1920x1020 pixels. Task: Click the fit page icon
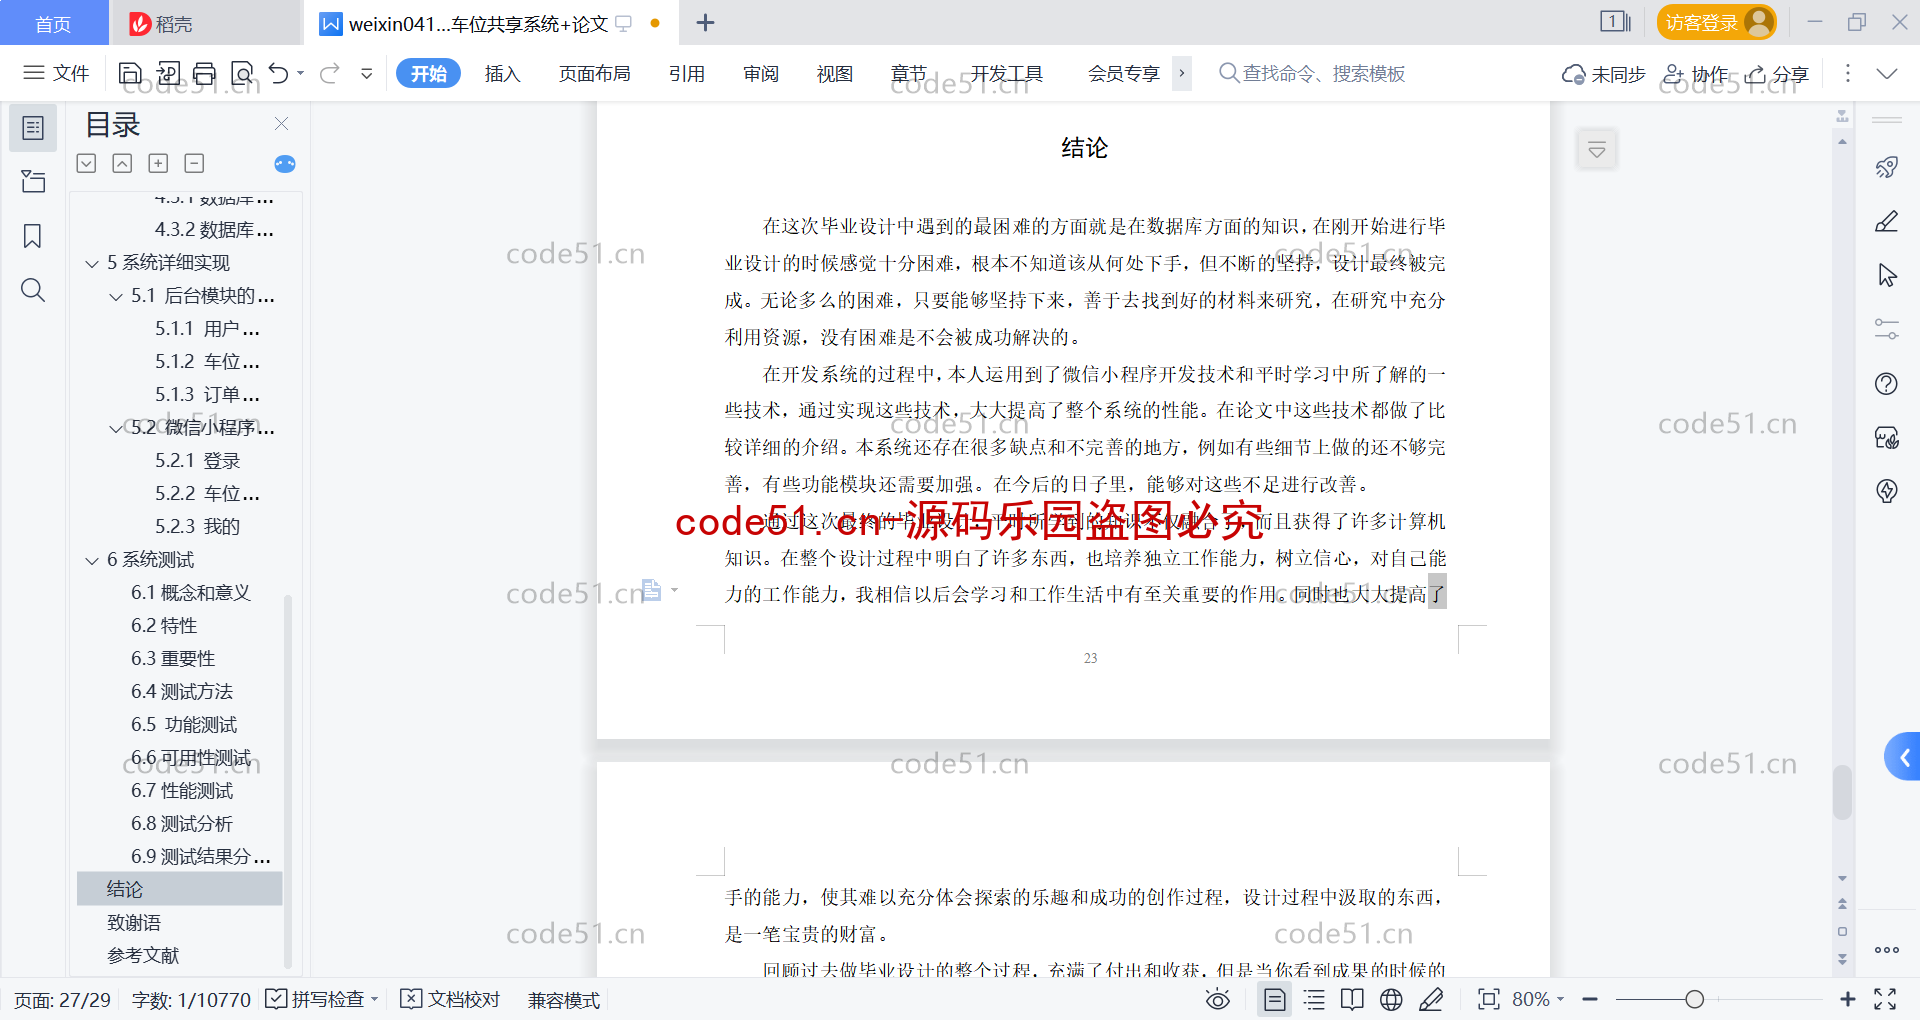pos(1489,1000)
